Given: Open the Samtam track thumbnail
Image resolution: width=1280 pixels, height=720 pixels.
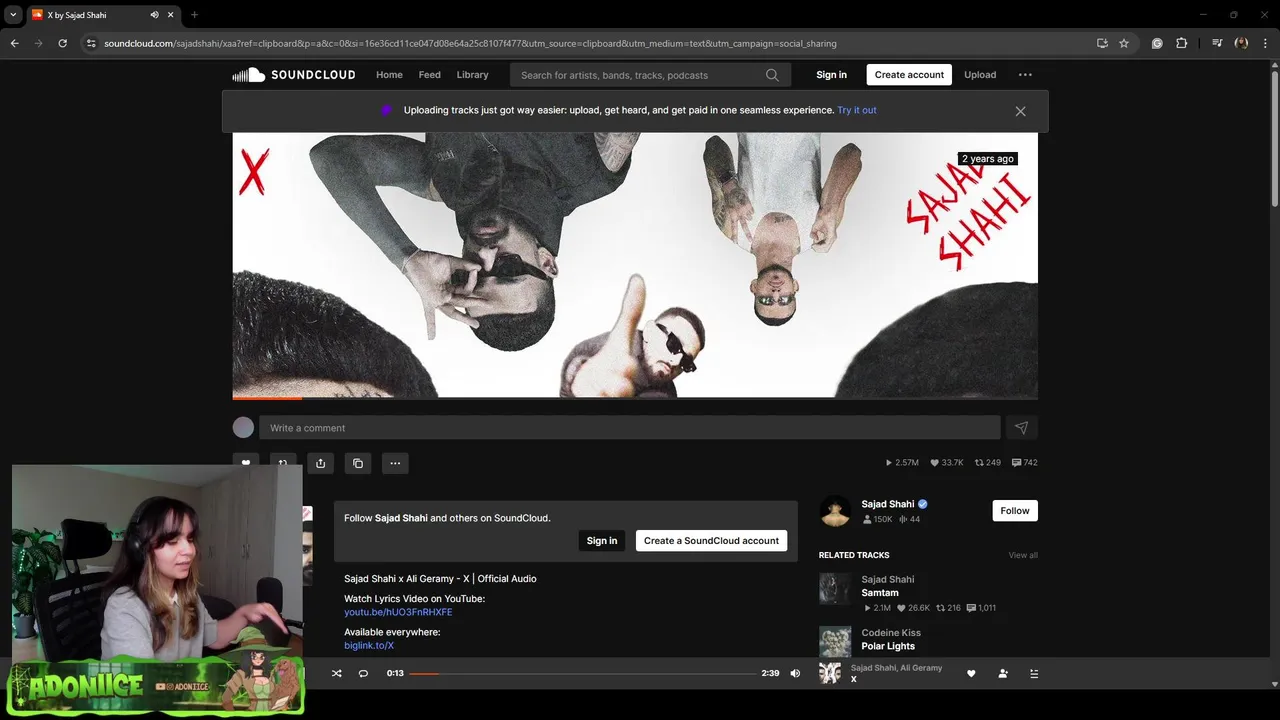Looking at the screenshot, I should [835, 589].
